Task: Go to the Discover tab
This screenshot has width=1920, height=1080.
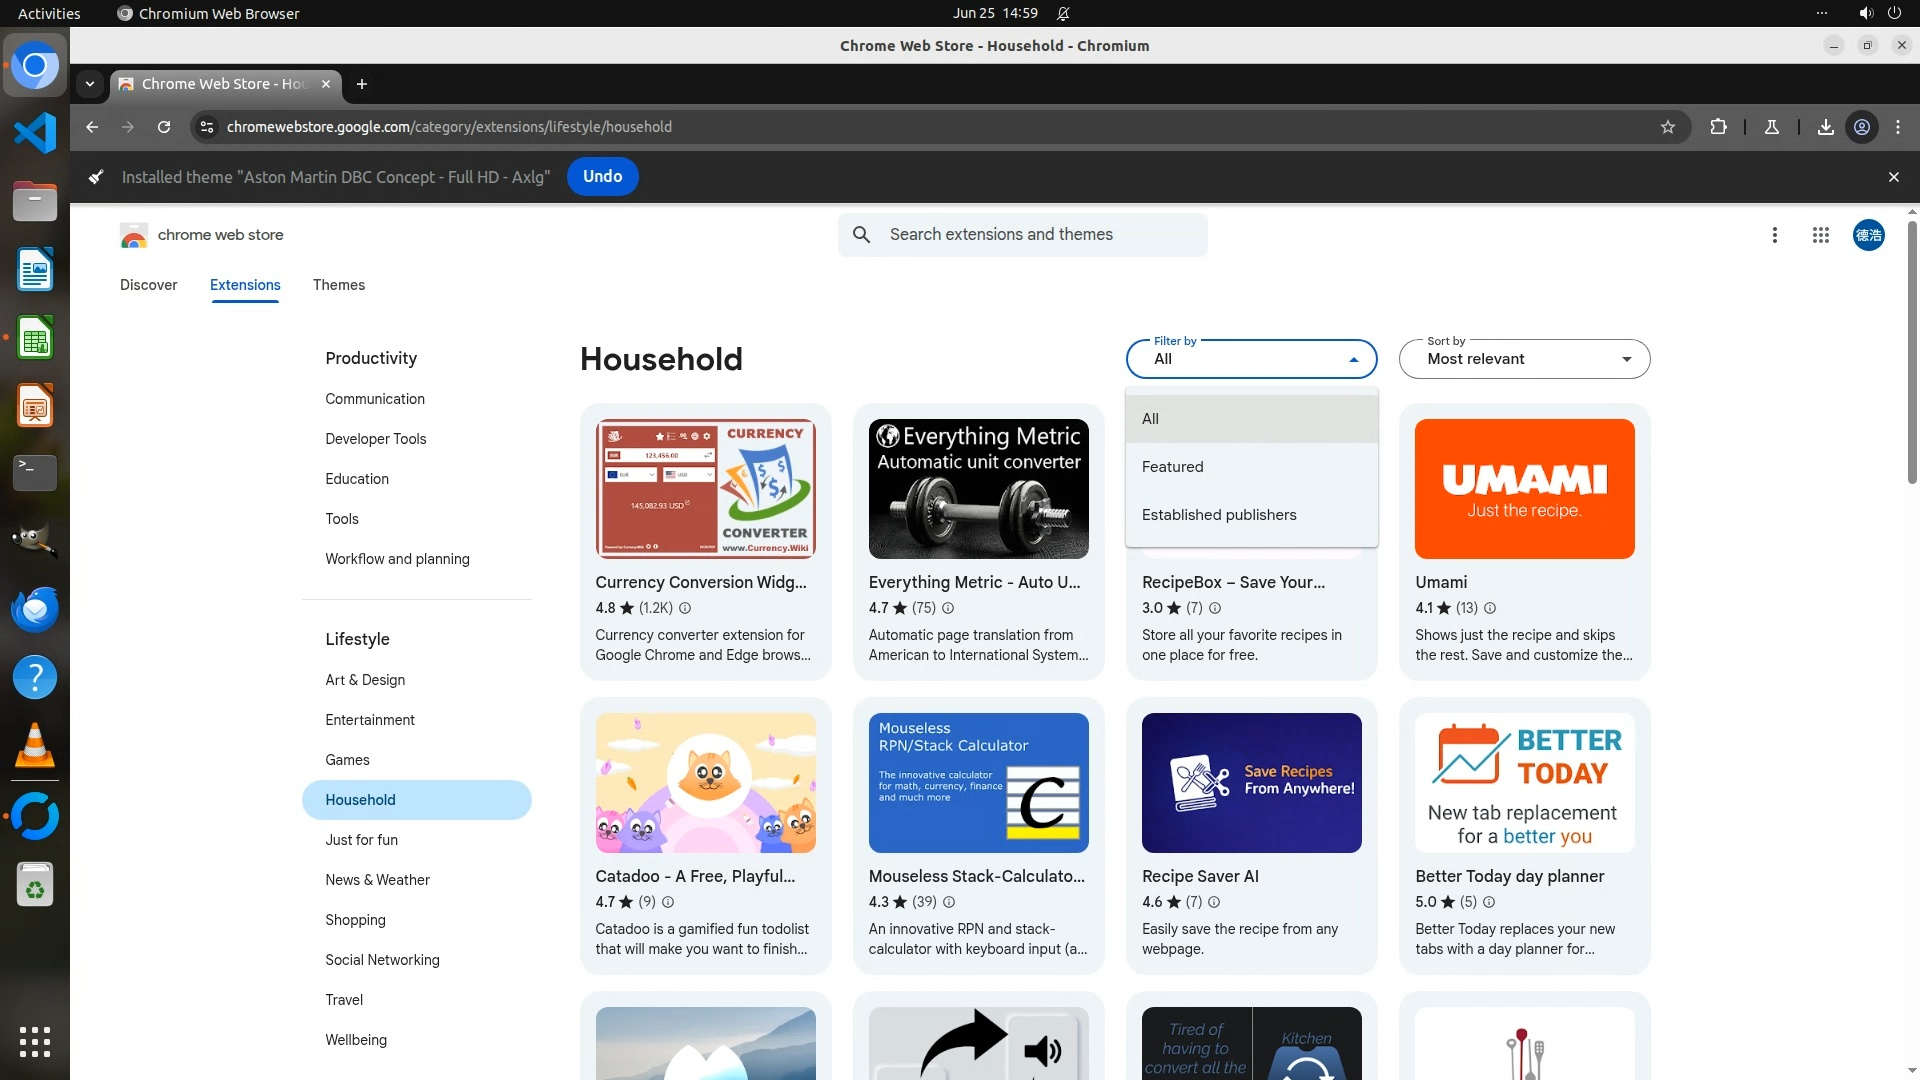Action: click(148, 285)
